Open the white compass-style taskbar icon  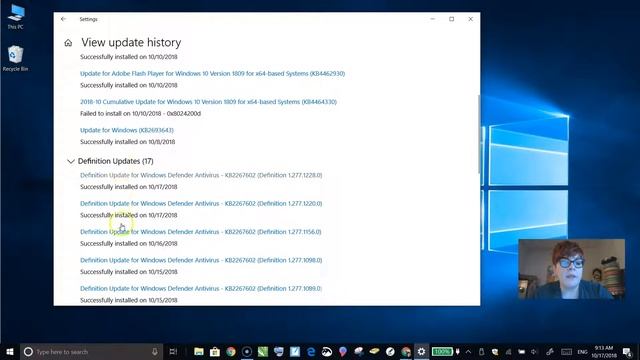(390, 351)
